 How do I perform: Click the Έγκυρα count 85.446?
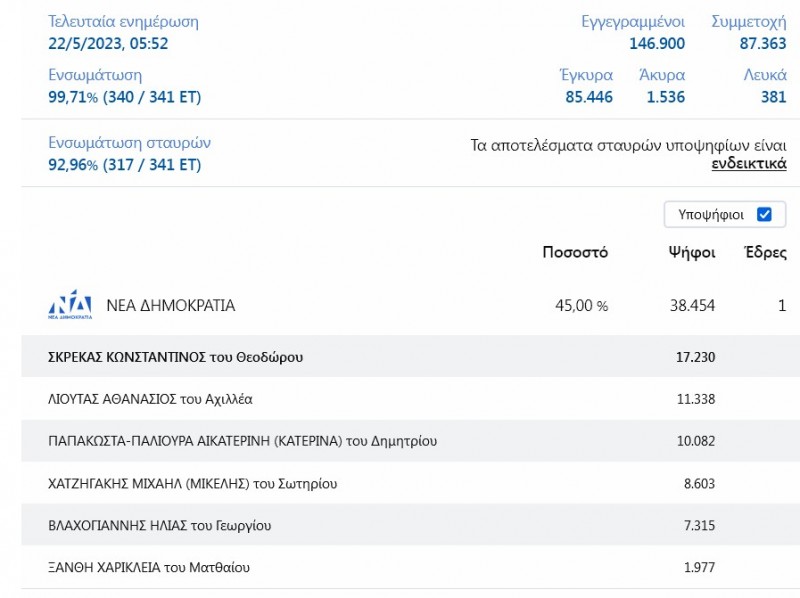tap(589, 97)
